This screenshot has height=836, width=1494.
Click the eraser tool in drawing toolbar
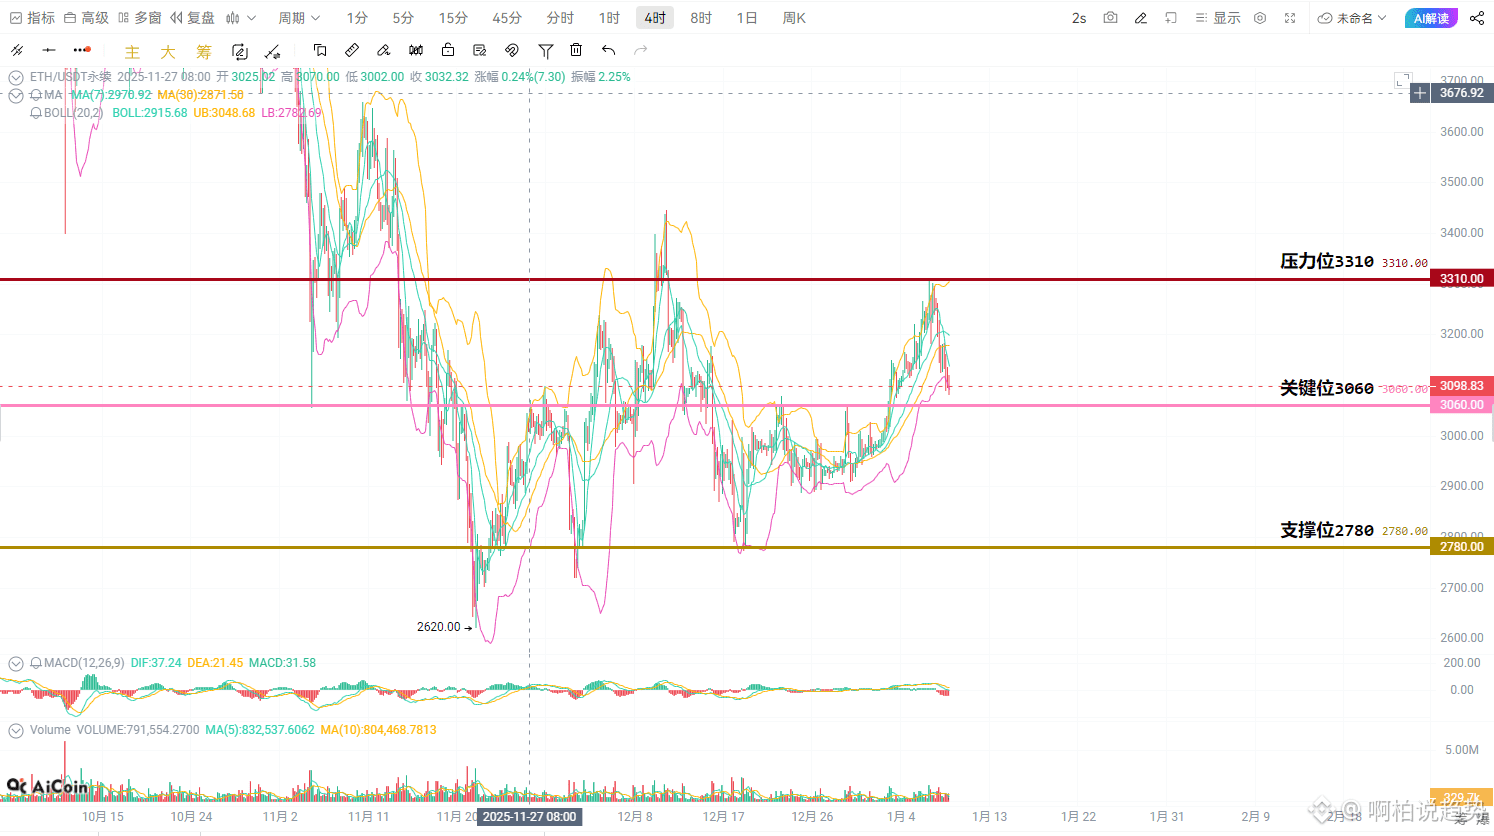(384, 50)
